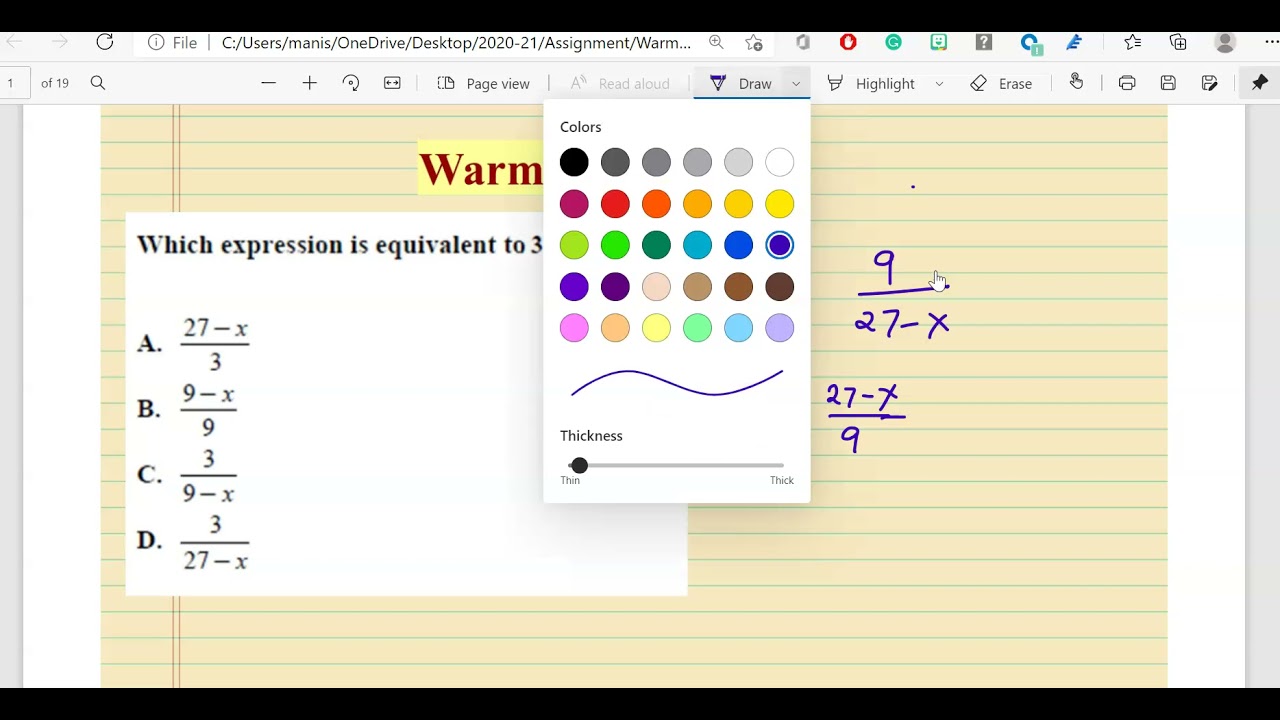Open the Favorites list icon
The width and height of the screenshot is (1280, 720).
pyautogui.click(x=1132, y=42)
